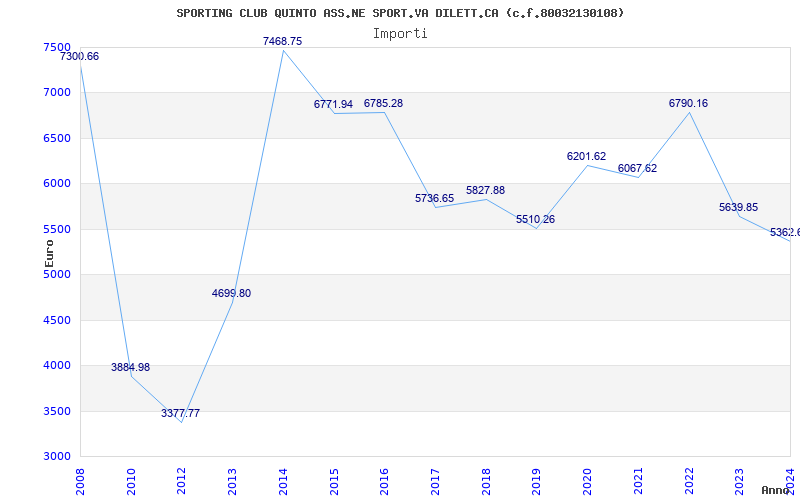Click the Importi chart subtitle
This screenshot has width=800, height=500.
pos(400,34)
